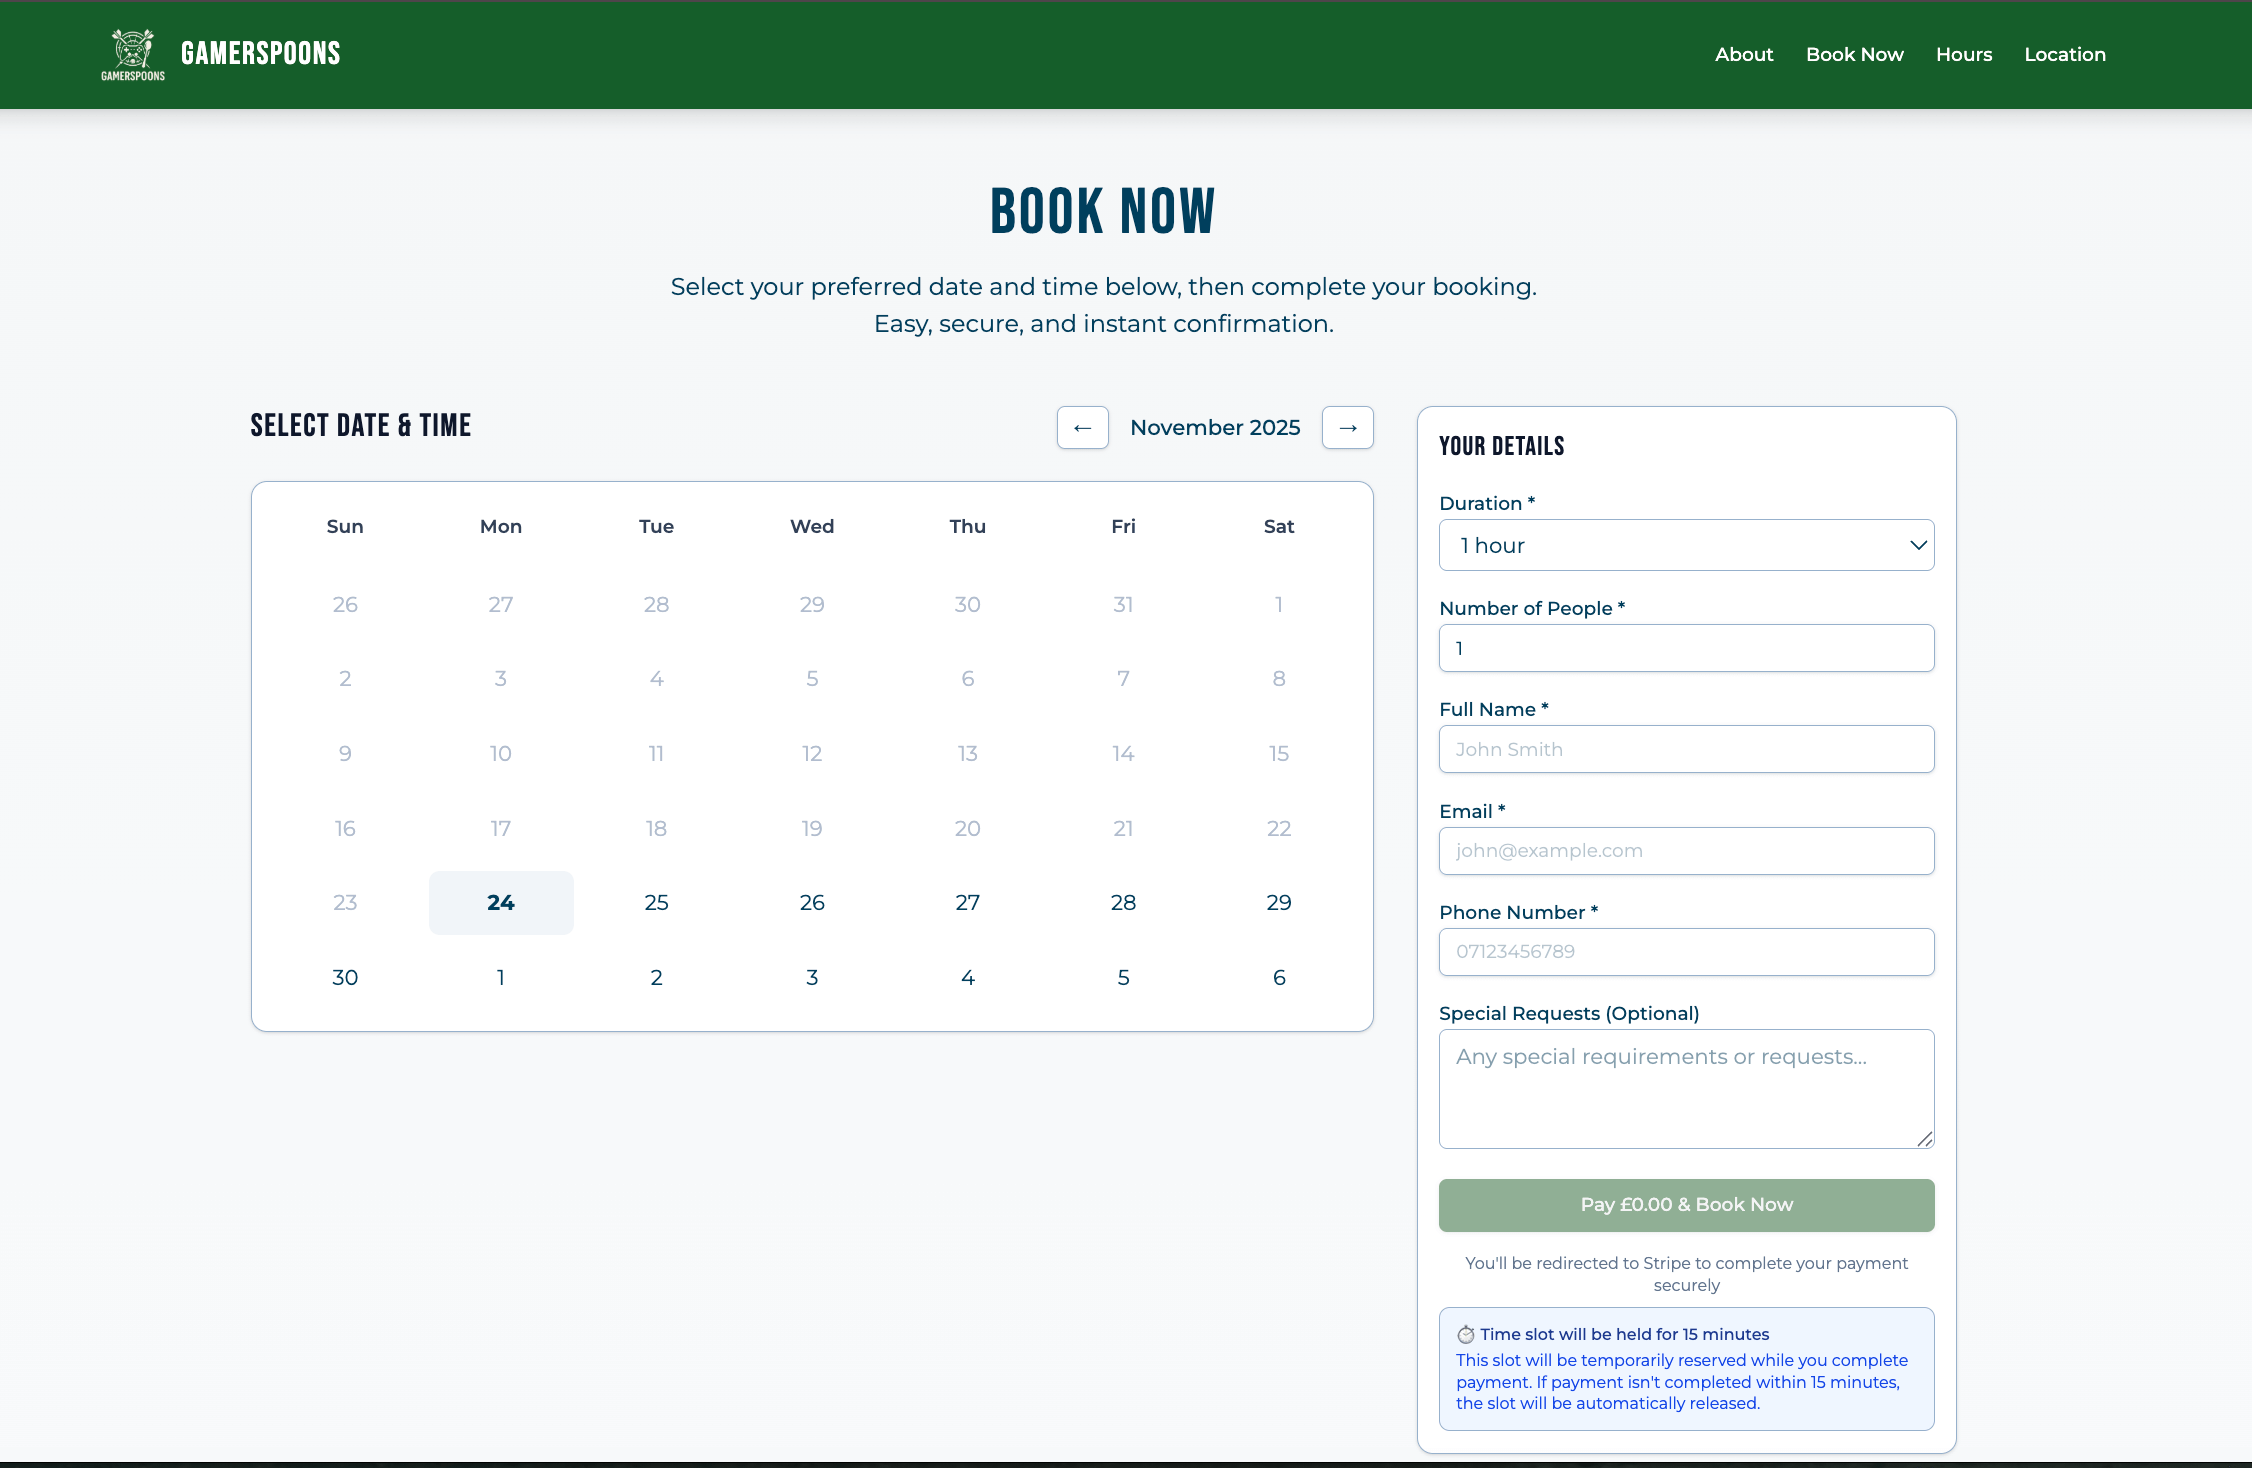Click the stopwatch icon in the reservation notice
Image resolution: width=2252 pixels, height=1468 pixels.
1466,1334
